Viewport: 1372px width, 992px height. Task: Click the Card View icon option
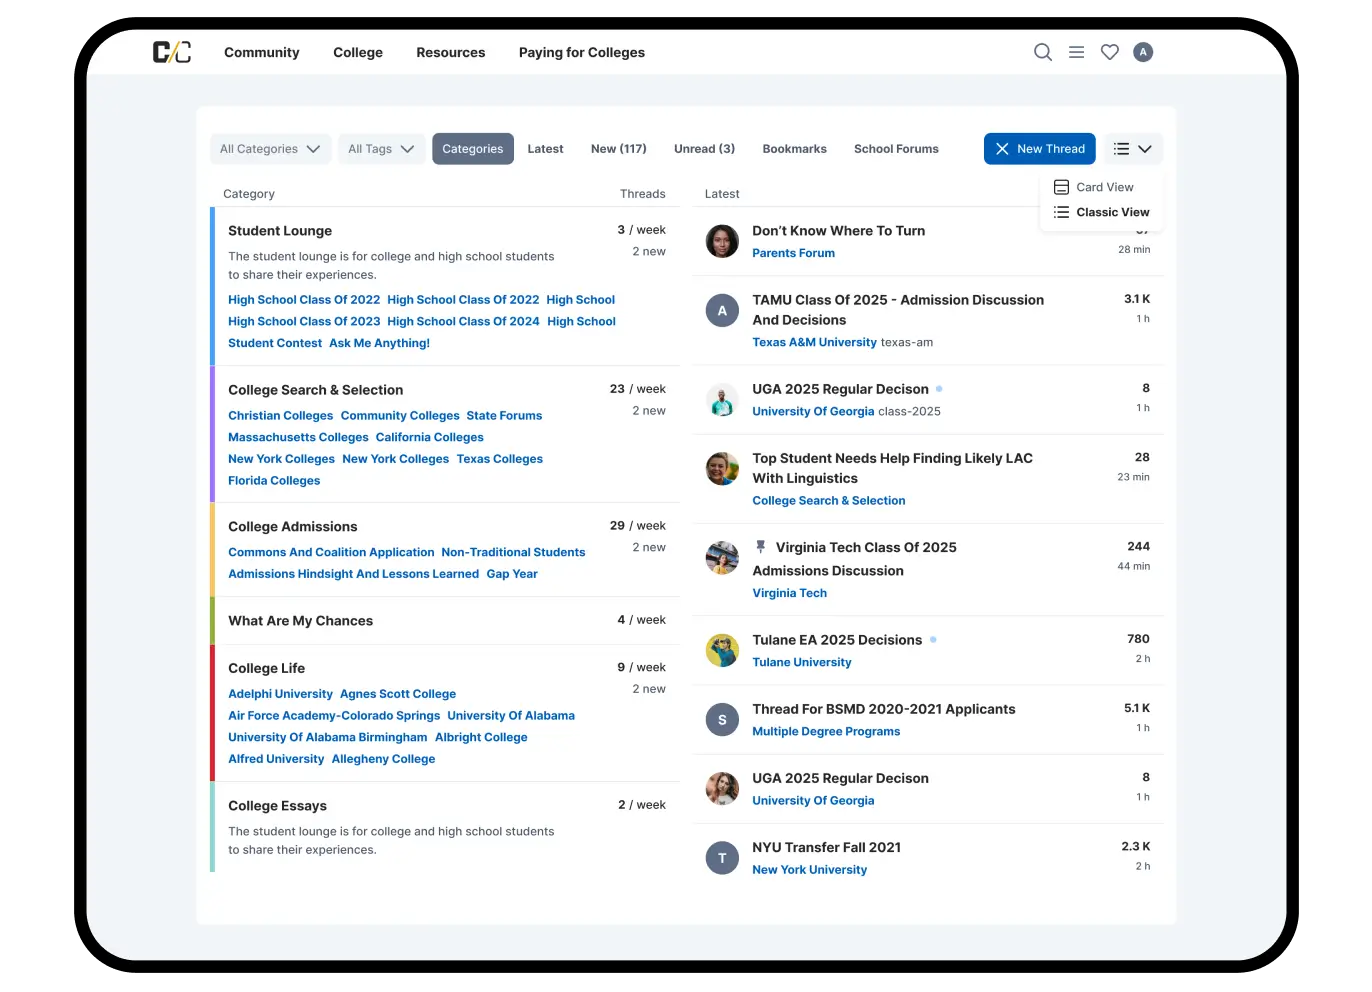coord(1061,187)
